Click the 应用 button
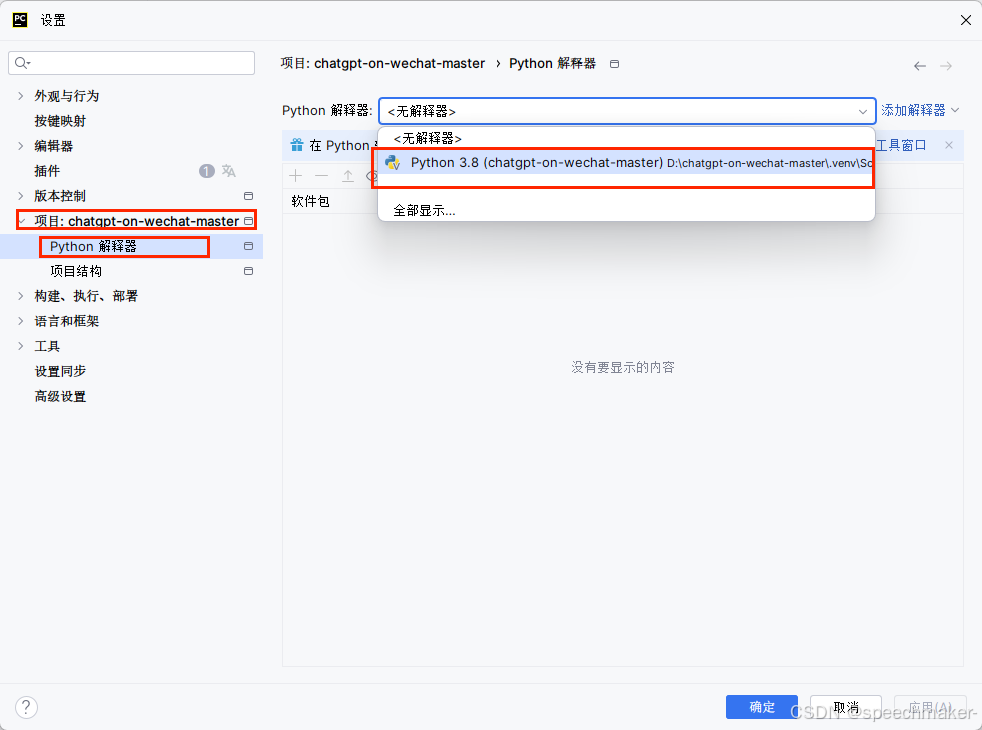This screenshot has width=982, height=730. coord(929,707)
